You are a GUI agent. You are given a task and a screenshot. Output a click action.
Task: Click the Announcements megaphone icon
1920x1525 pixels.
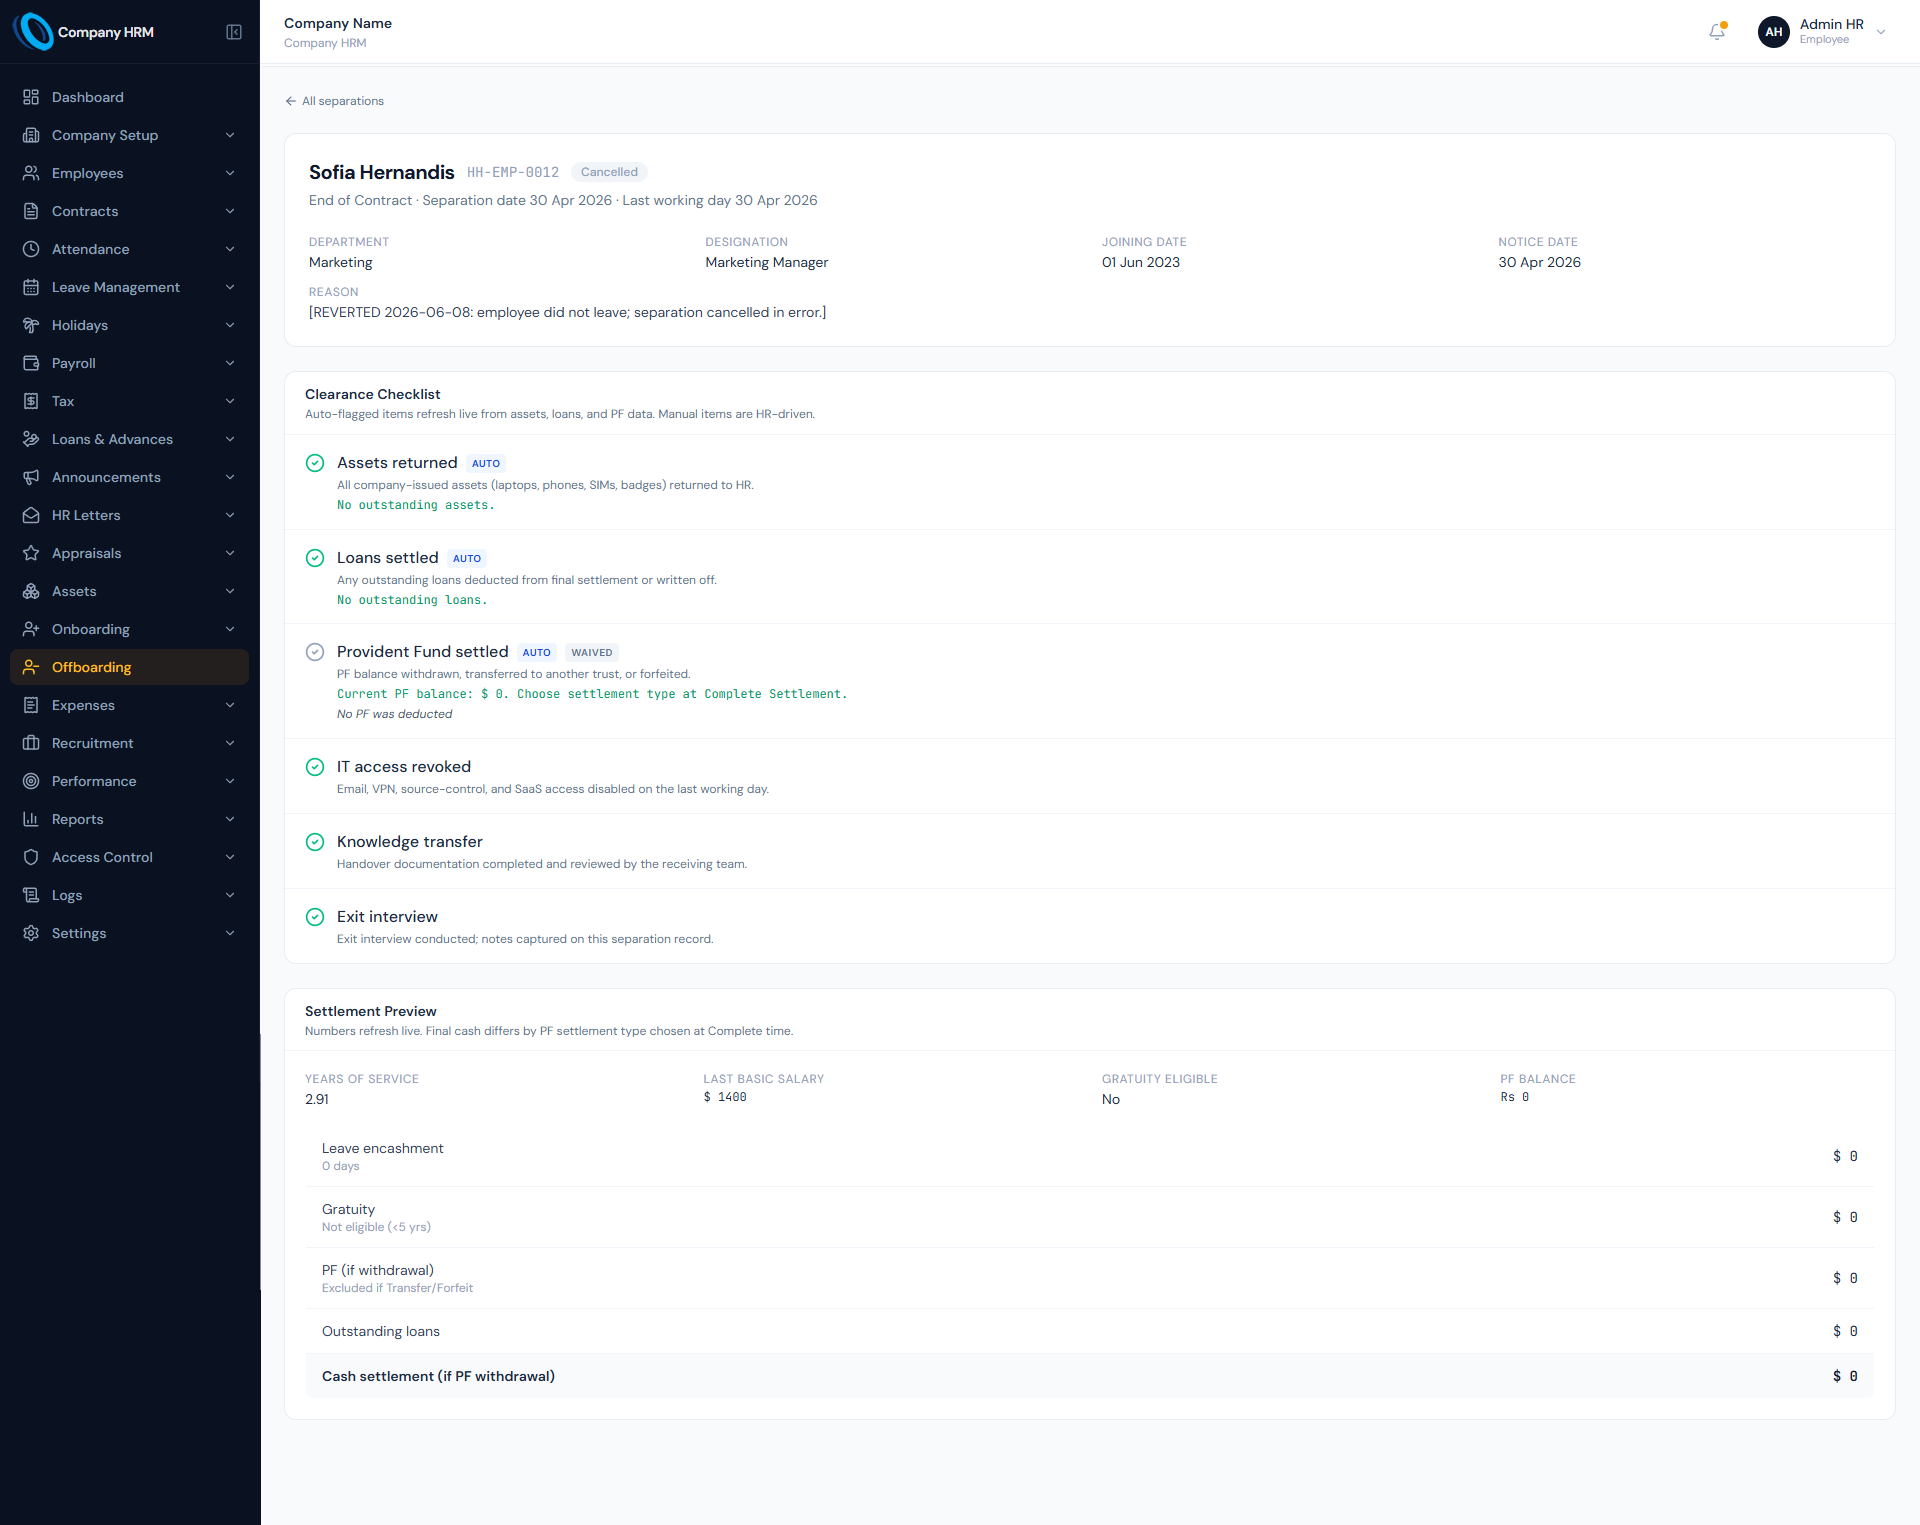31,477
